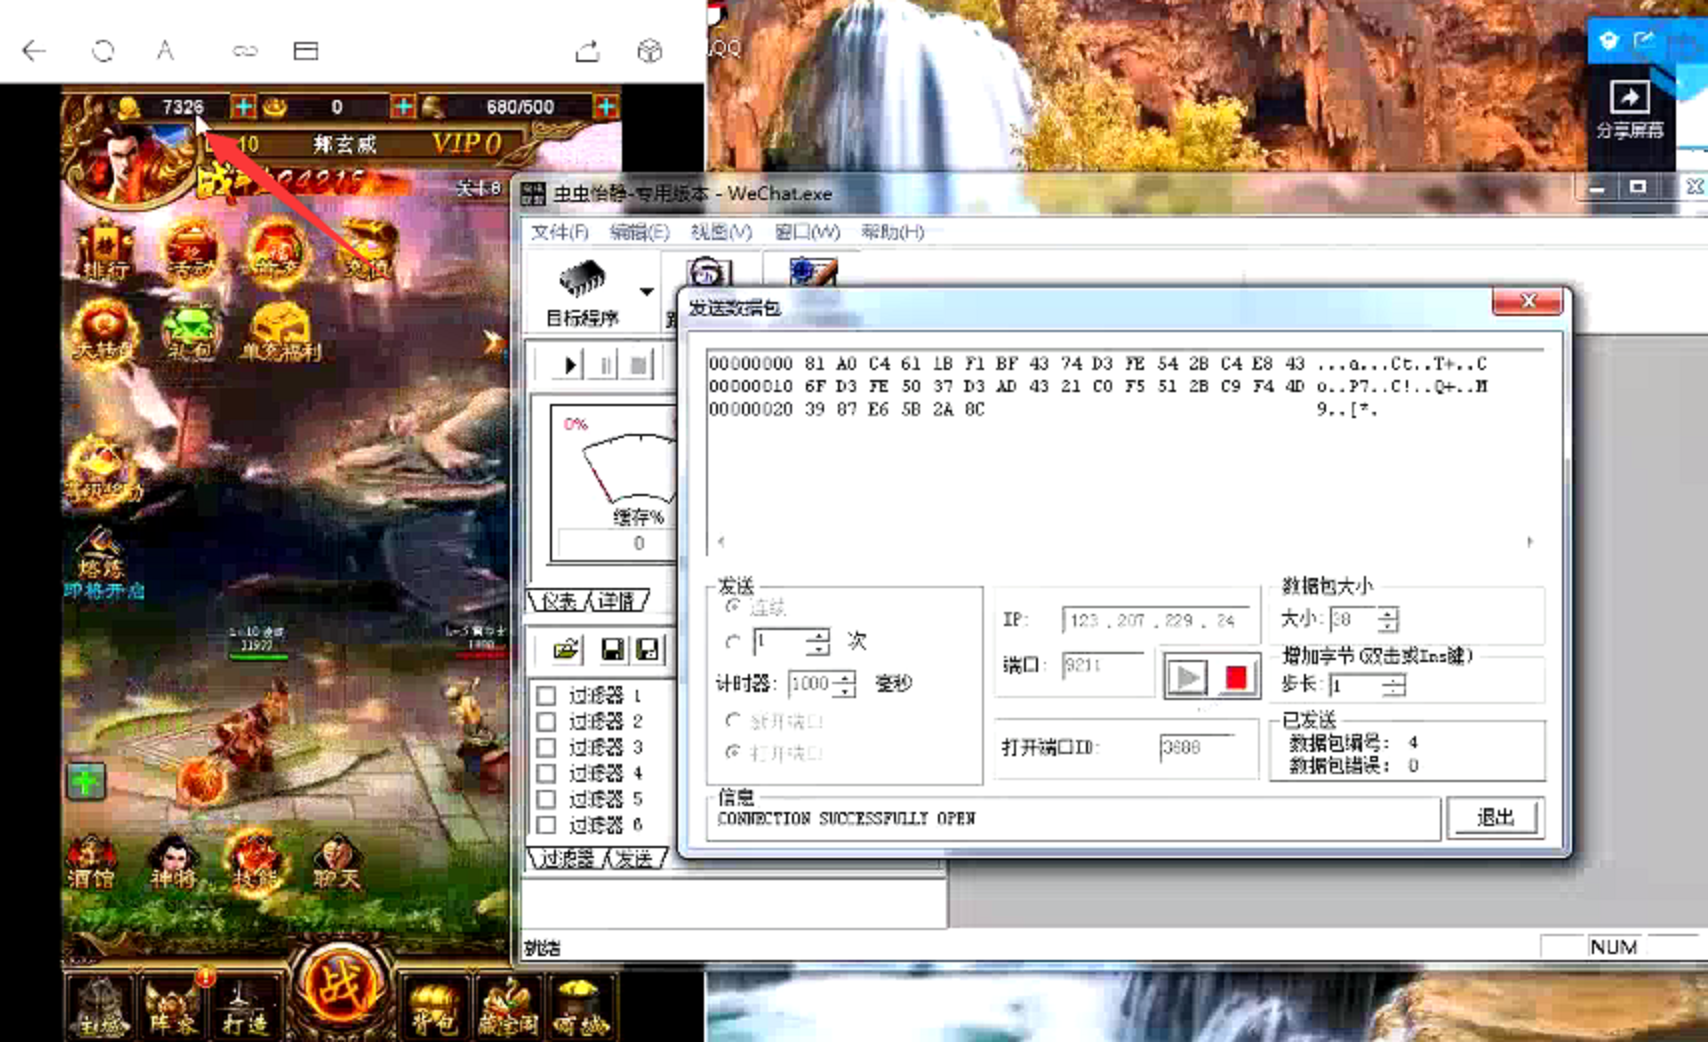This screenshot has height=1042, width=1708.
Task: Open the 编辑(E) menu
Action: [639, 232]
